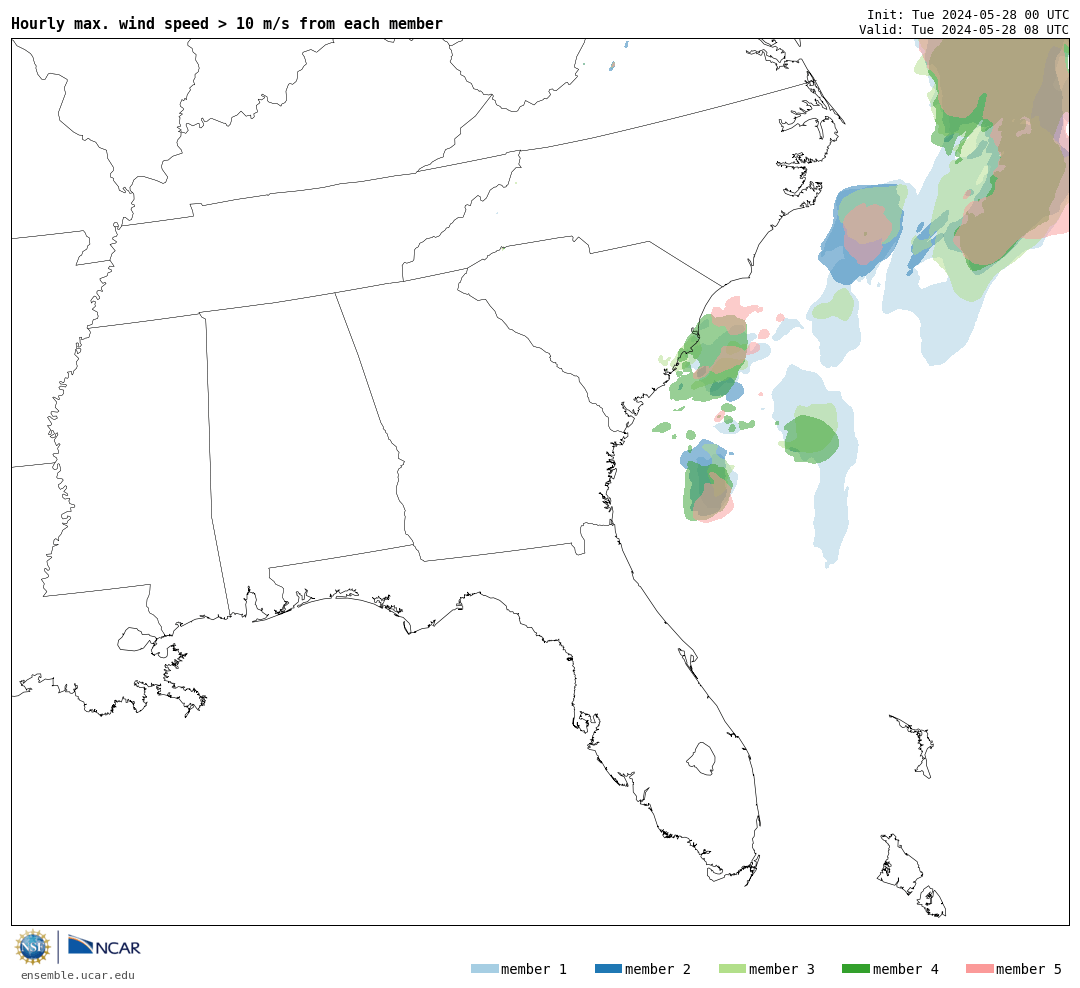Click the member 5 pink legend swatch
Image resolution: width=1080 pixels, height=988 pixels.
tap(979, 969)
